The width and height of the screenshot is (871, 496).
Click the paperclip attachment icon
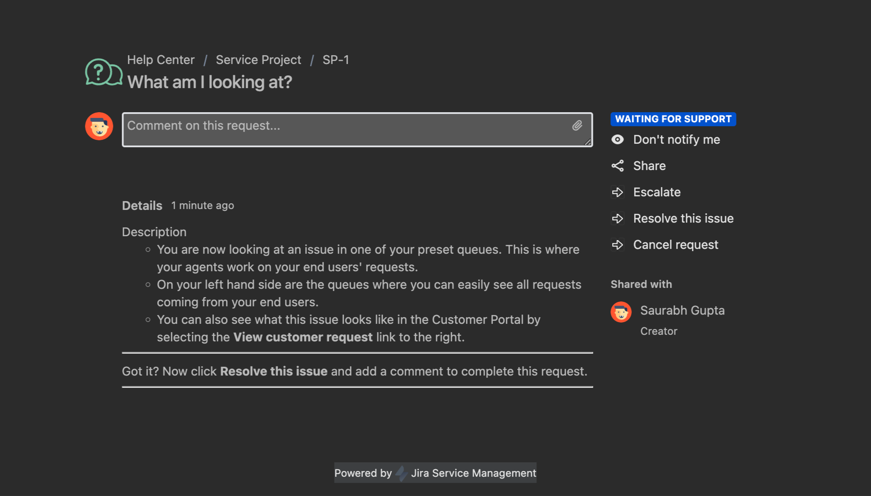tap(577, 126)
